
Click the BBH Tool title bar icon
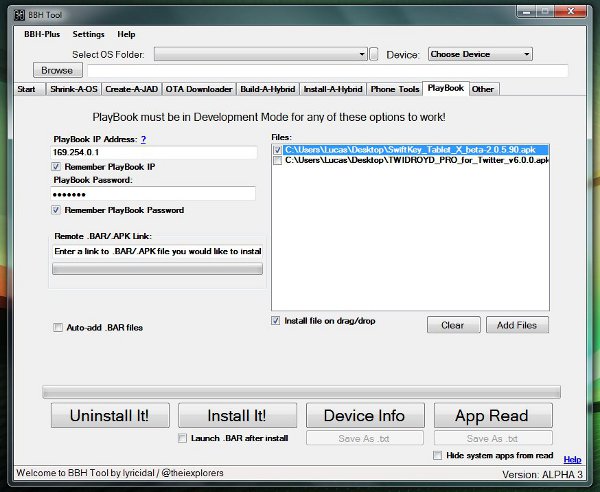(x=19, y=15)
